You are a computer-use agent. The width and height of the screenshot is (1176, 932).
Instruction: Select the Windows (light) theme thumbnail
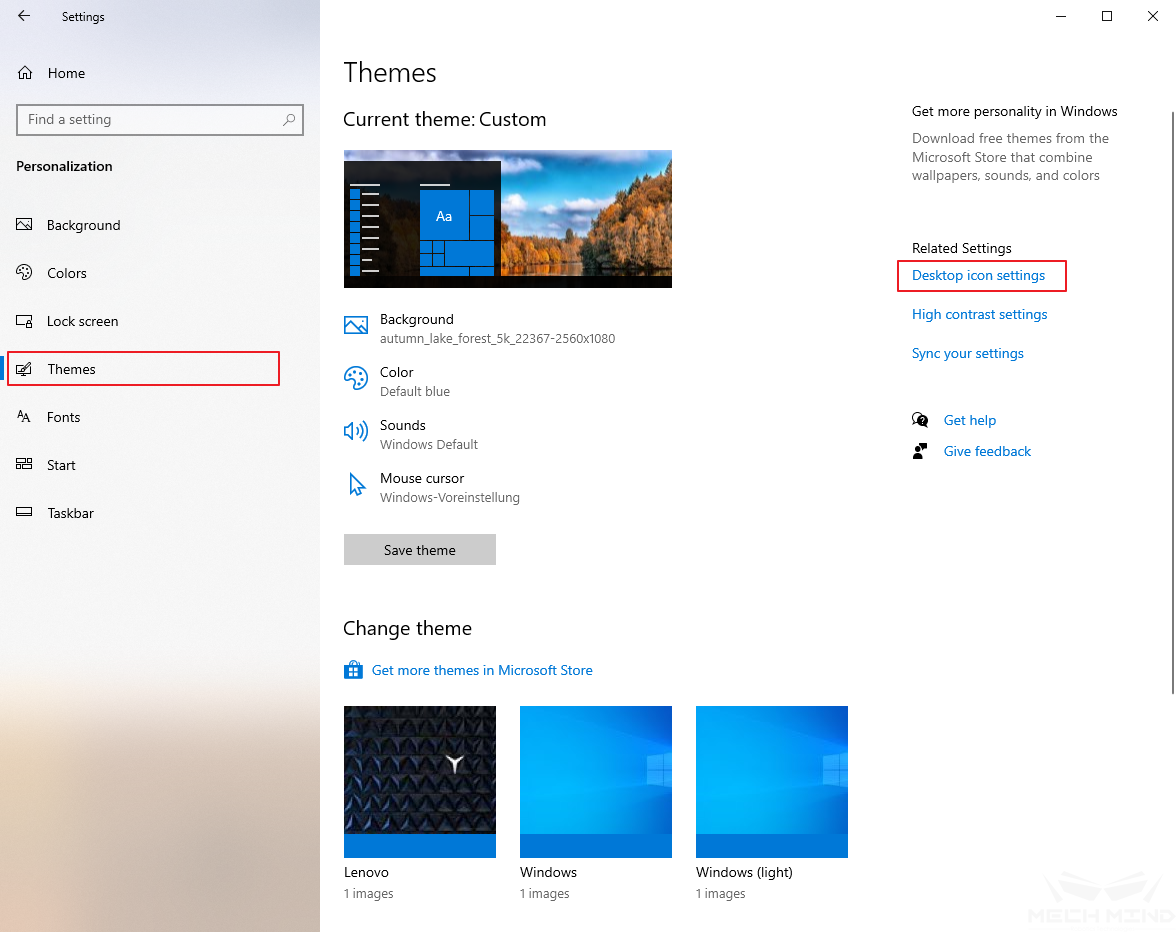pos(772,781)
